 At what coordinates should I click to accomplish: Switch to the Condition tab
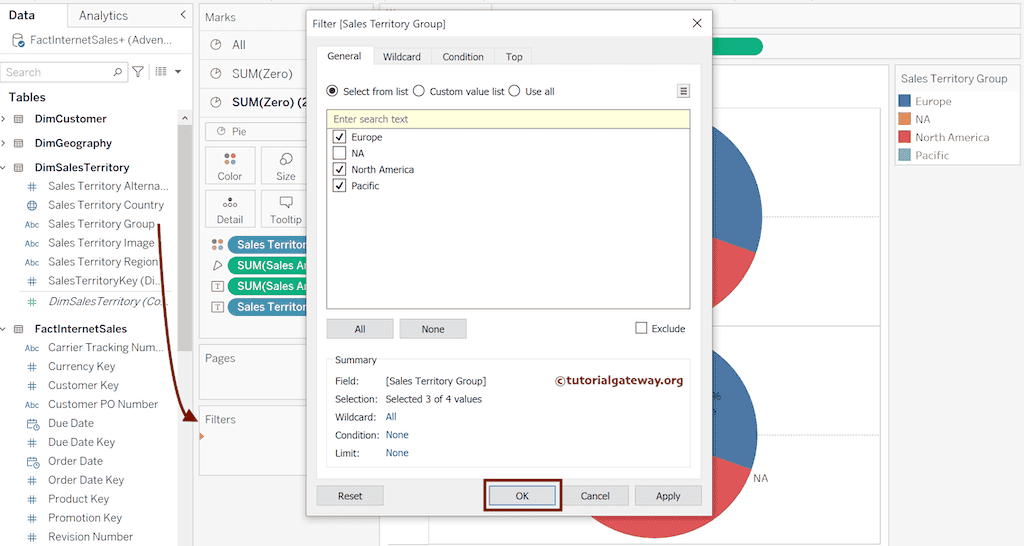tap(462, 57)
